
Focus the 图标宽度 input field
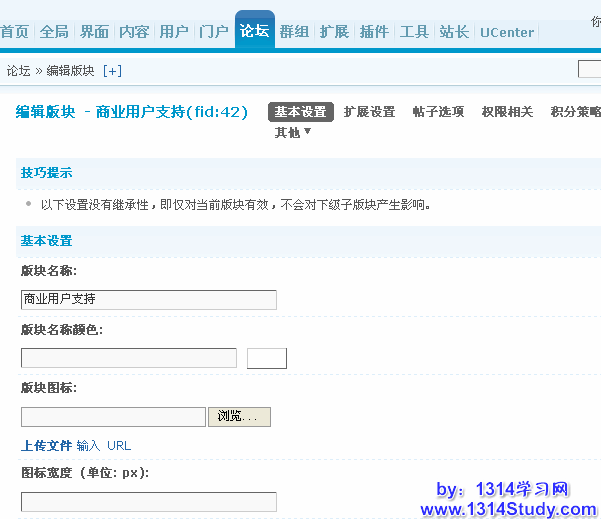(148, 502)
